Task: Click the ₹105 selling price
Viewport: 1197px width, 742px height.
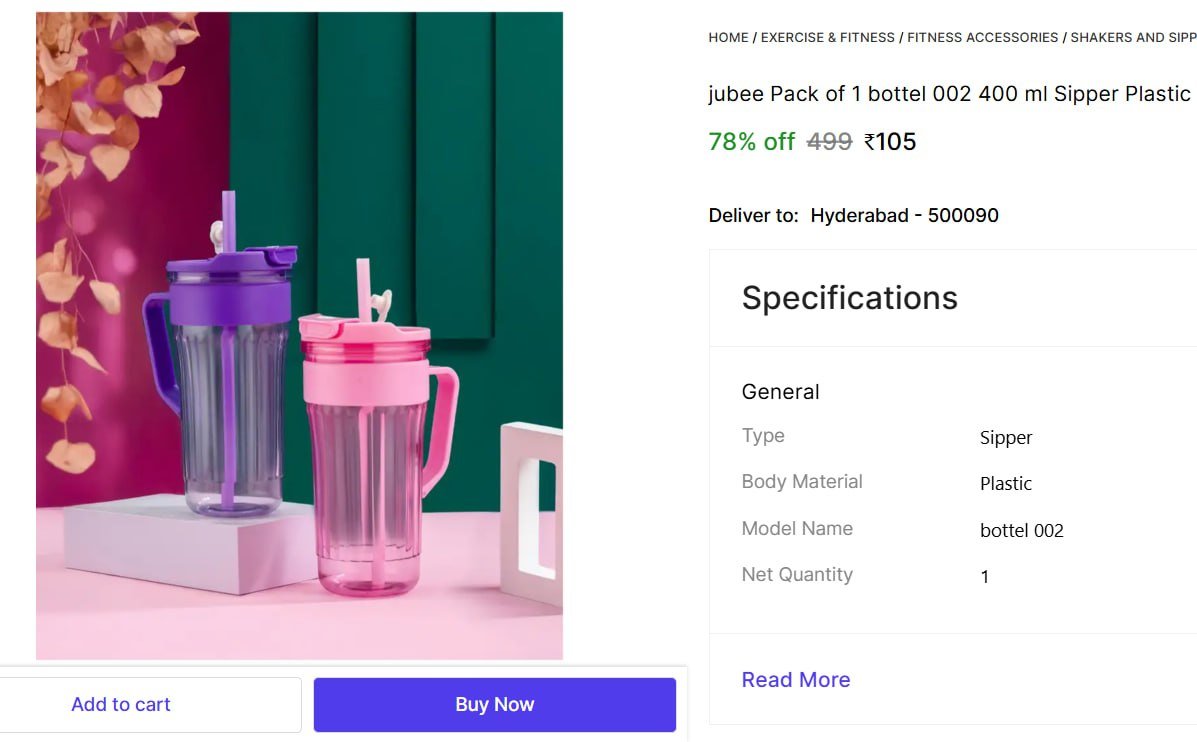Action: [x=890, y=142]
